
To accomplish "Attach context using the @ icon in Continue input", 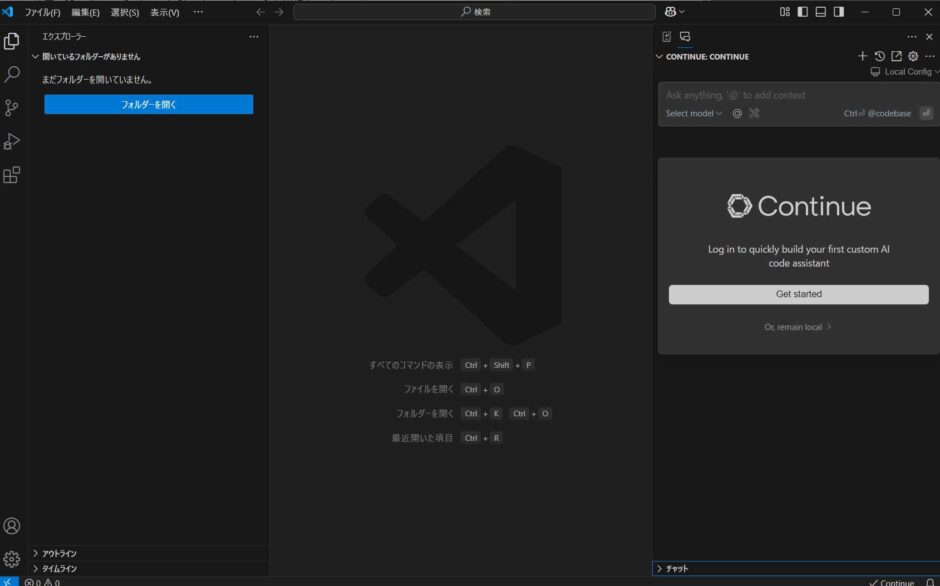I will click(736, 113).
